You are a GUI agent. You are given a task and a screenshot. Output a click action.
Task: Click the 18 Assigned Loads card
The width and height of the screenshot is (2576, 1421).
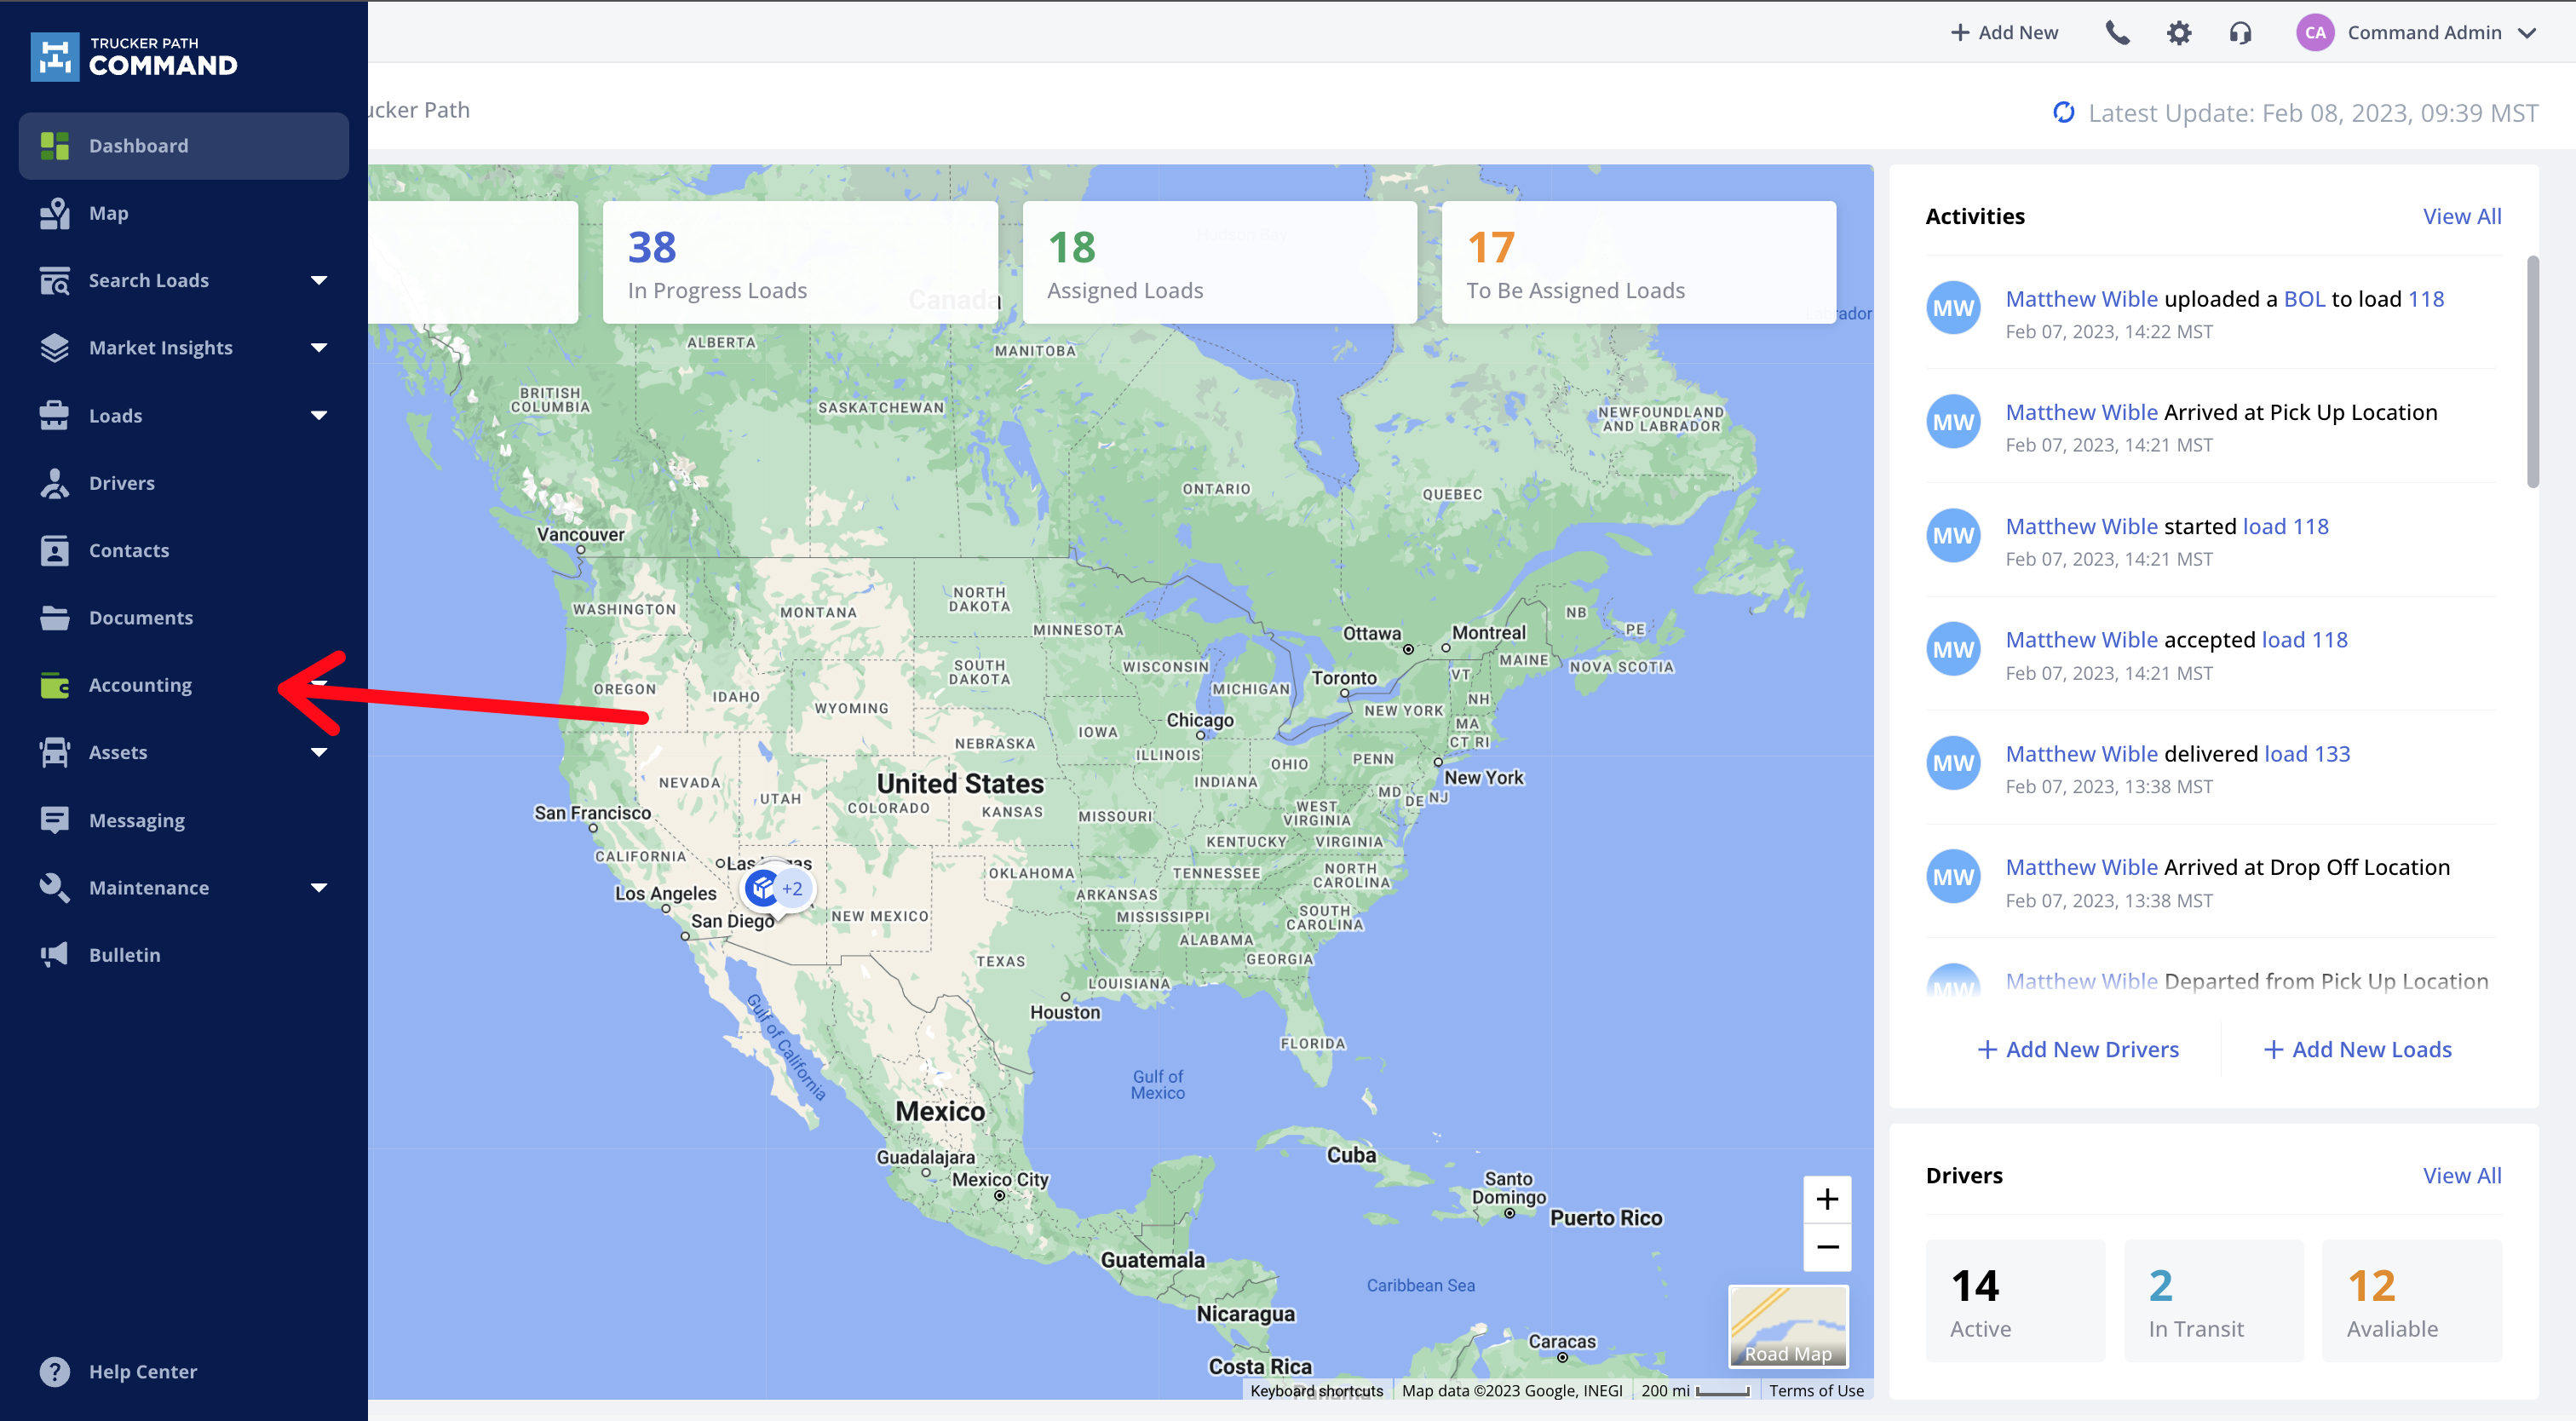[1219, 262]
